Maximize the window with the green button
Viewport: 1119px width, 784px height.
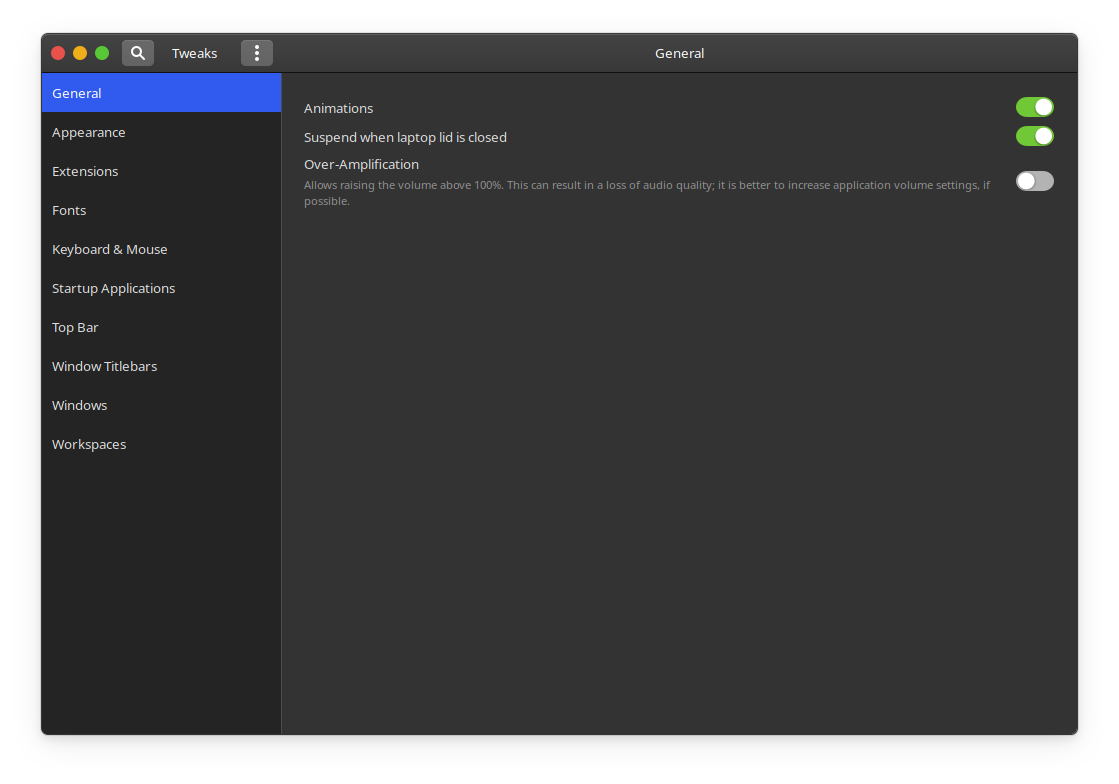coord(102,53)
